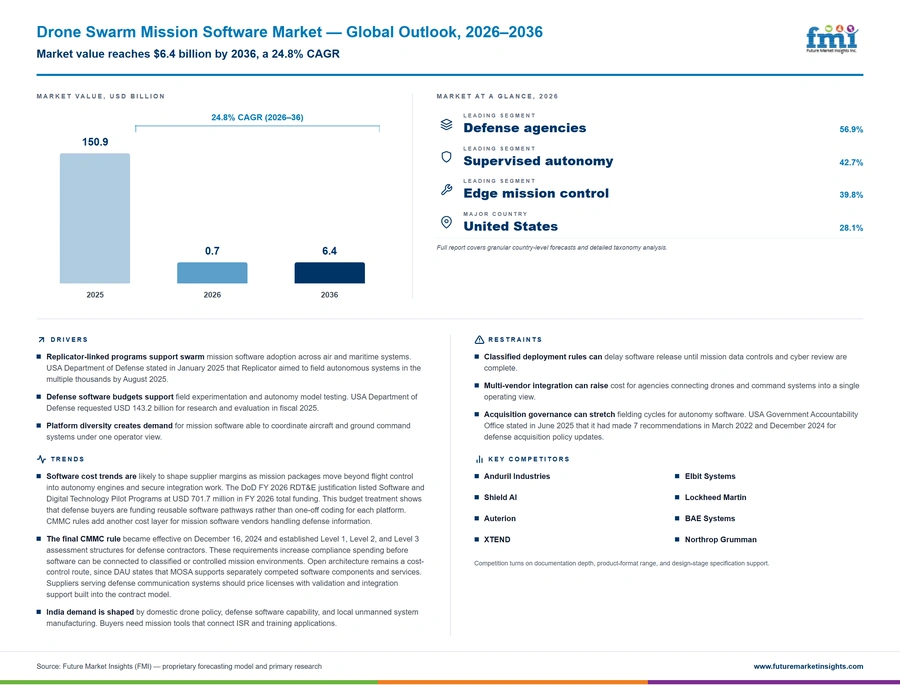The width and height of the screenshot is (900, 685).
Task: Click the bar chart icon next to Key Competitors
Action: point(479,459)
